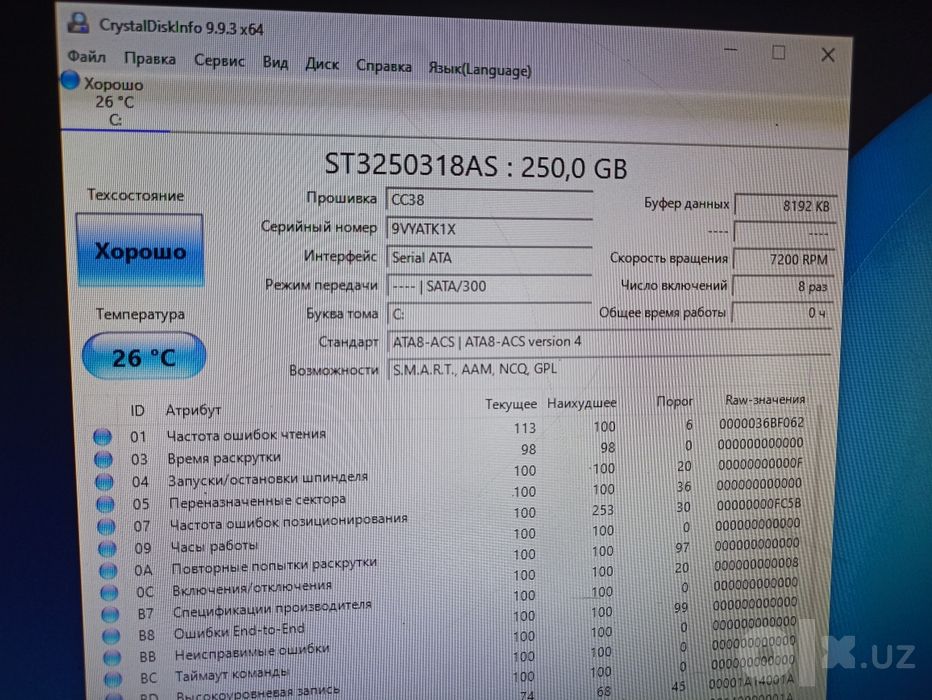Viewport: 932px width, 700px height.
Task: Select the Часы работы row
Action: point(449,539)
